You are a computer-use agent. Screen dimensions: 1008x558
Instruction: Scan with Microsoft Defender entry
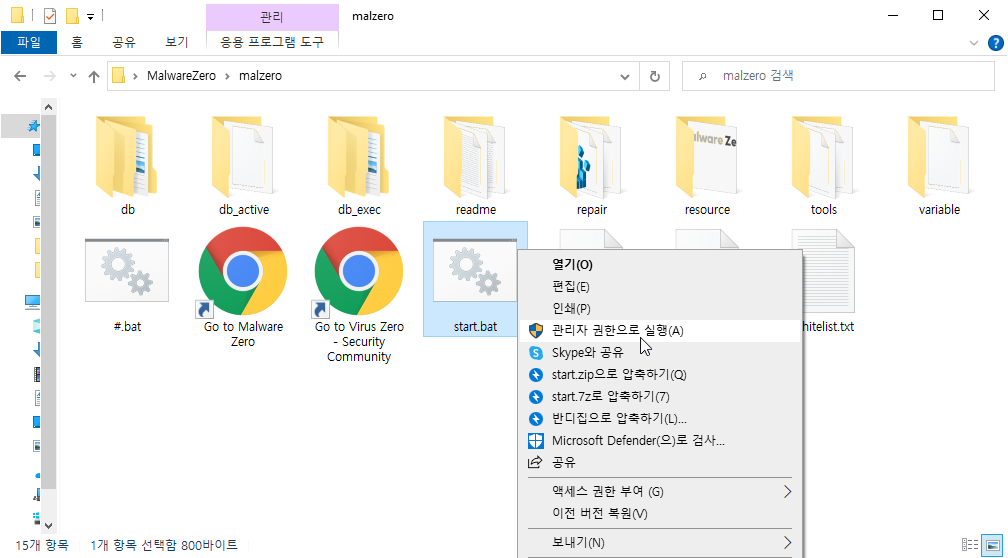click(660, 440)
